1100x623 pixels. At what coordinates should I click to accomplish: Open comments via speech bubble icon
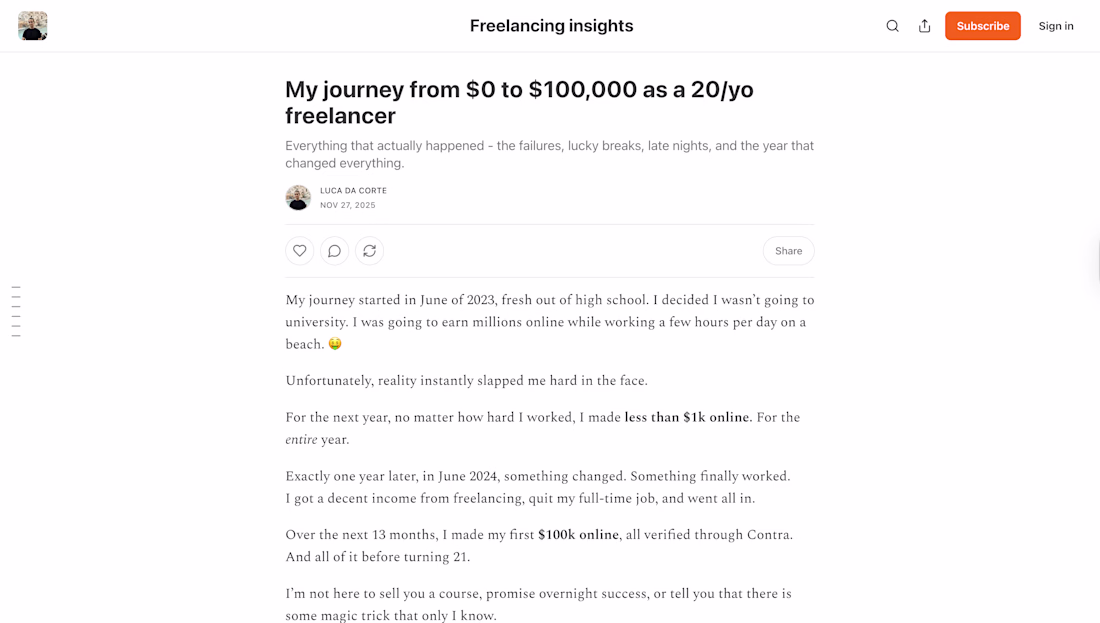(x=335, y=251)
